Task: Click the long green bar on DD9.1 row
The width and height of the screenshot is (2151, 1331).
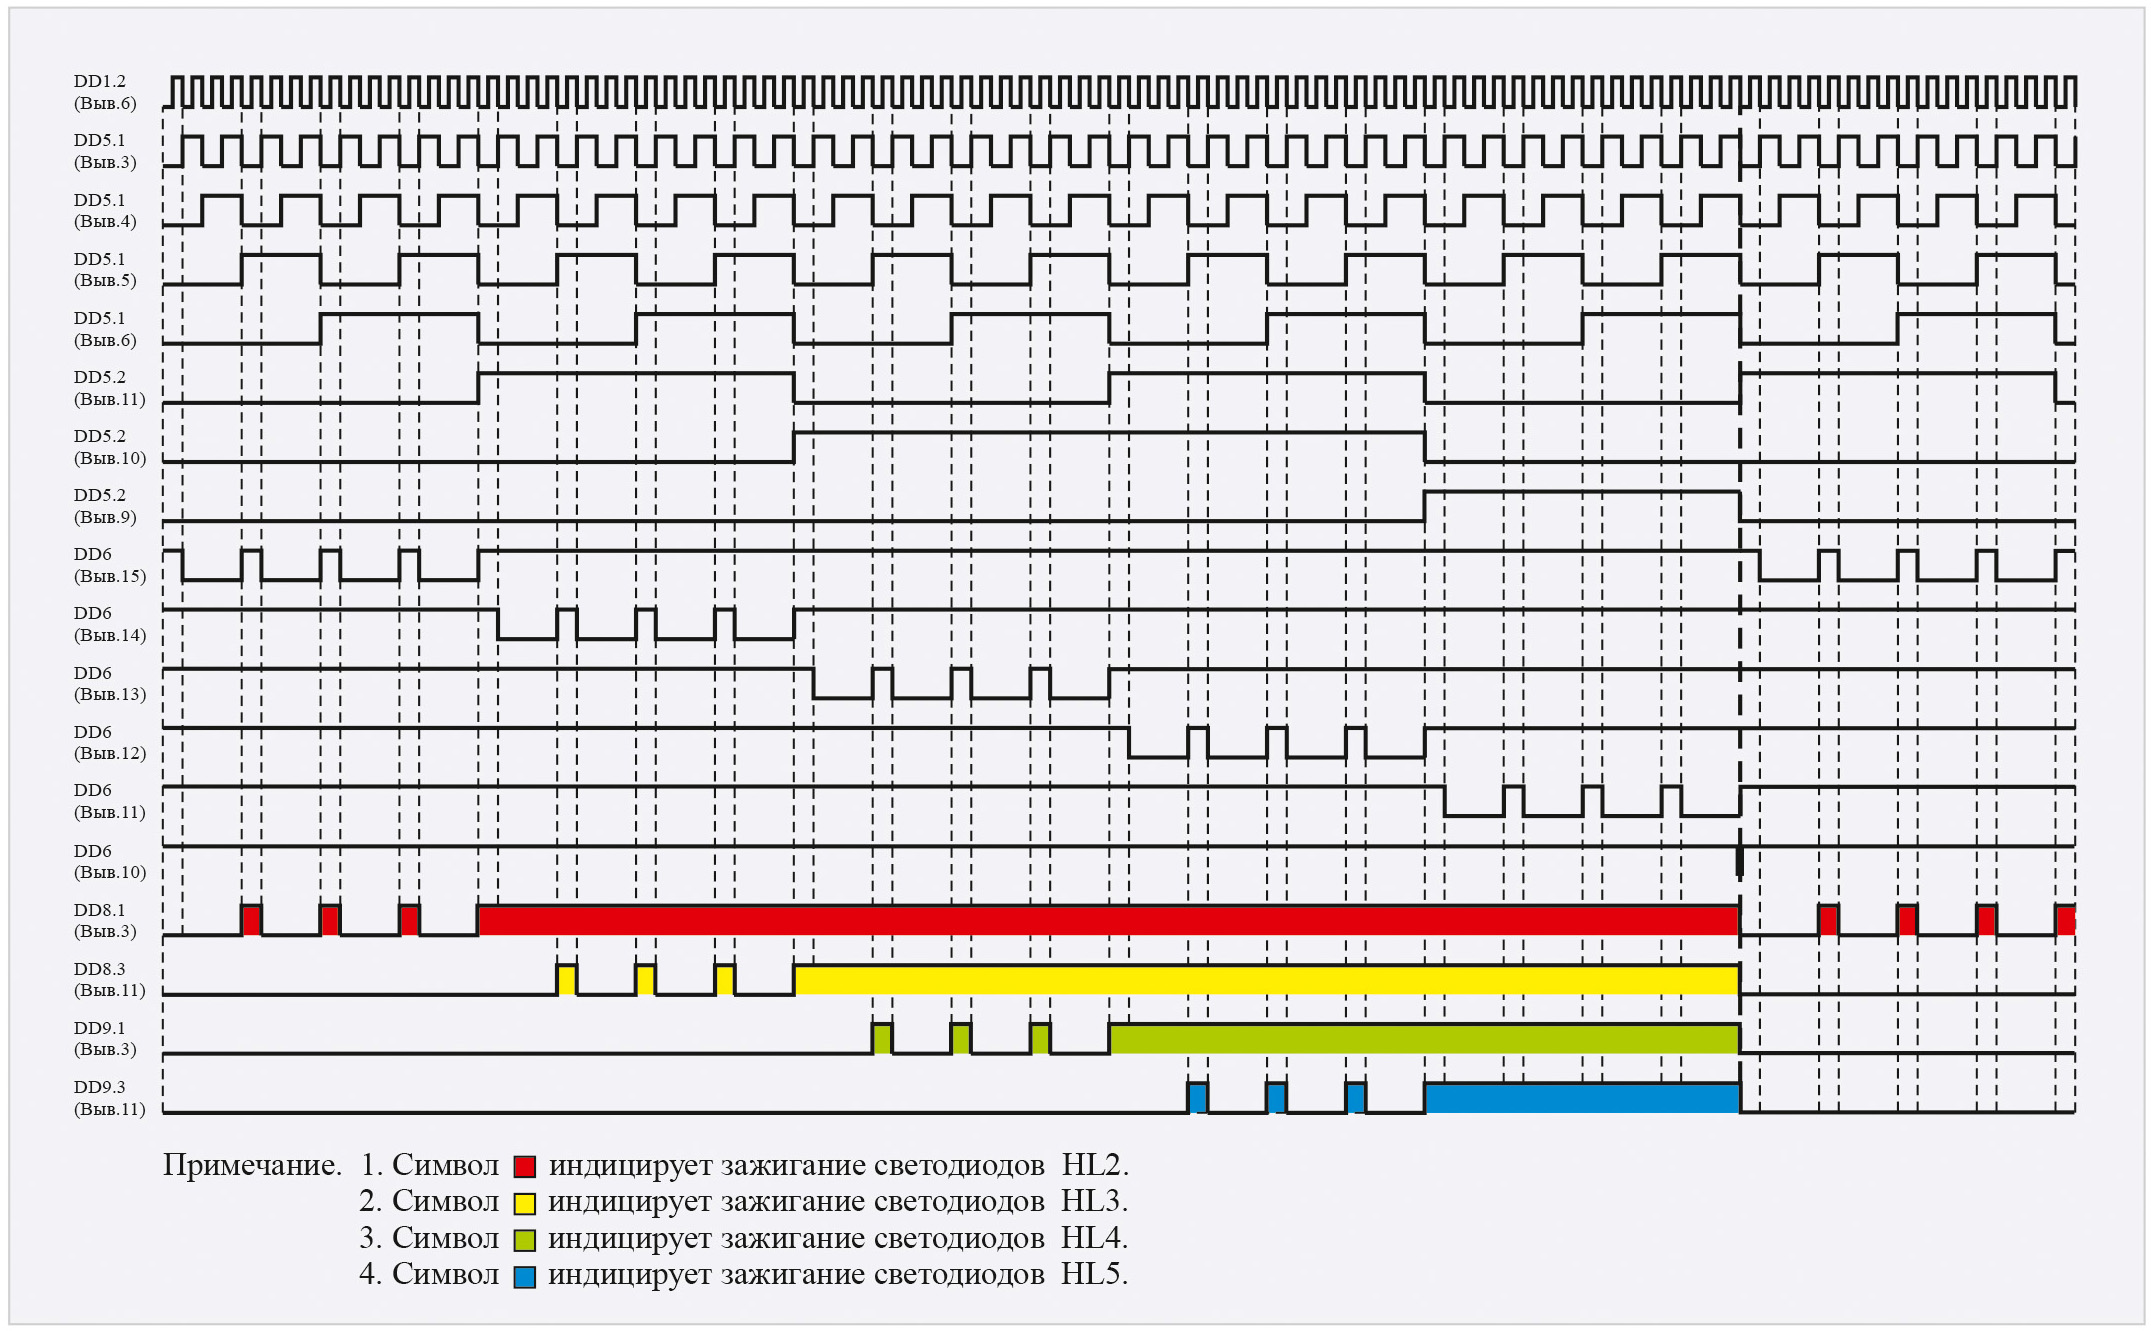Action: [x=1425, y=1039]
